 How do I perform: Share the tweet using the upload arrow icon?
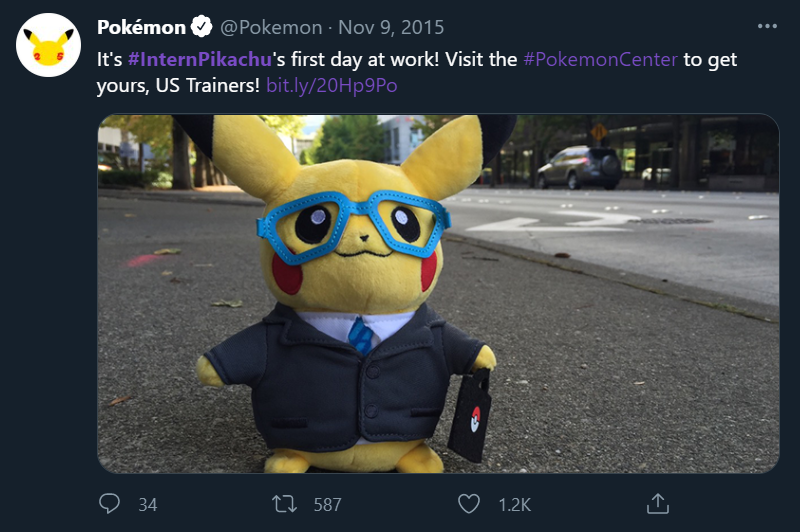pyautogui.click(x=658, y=503)
